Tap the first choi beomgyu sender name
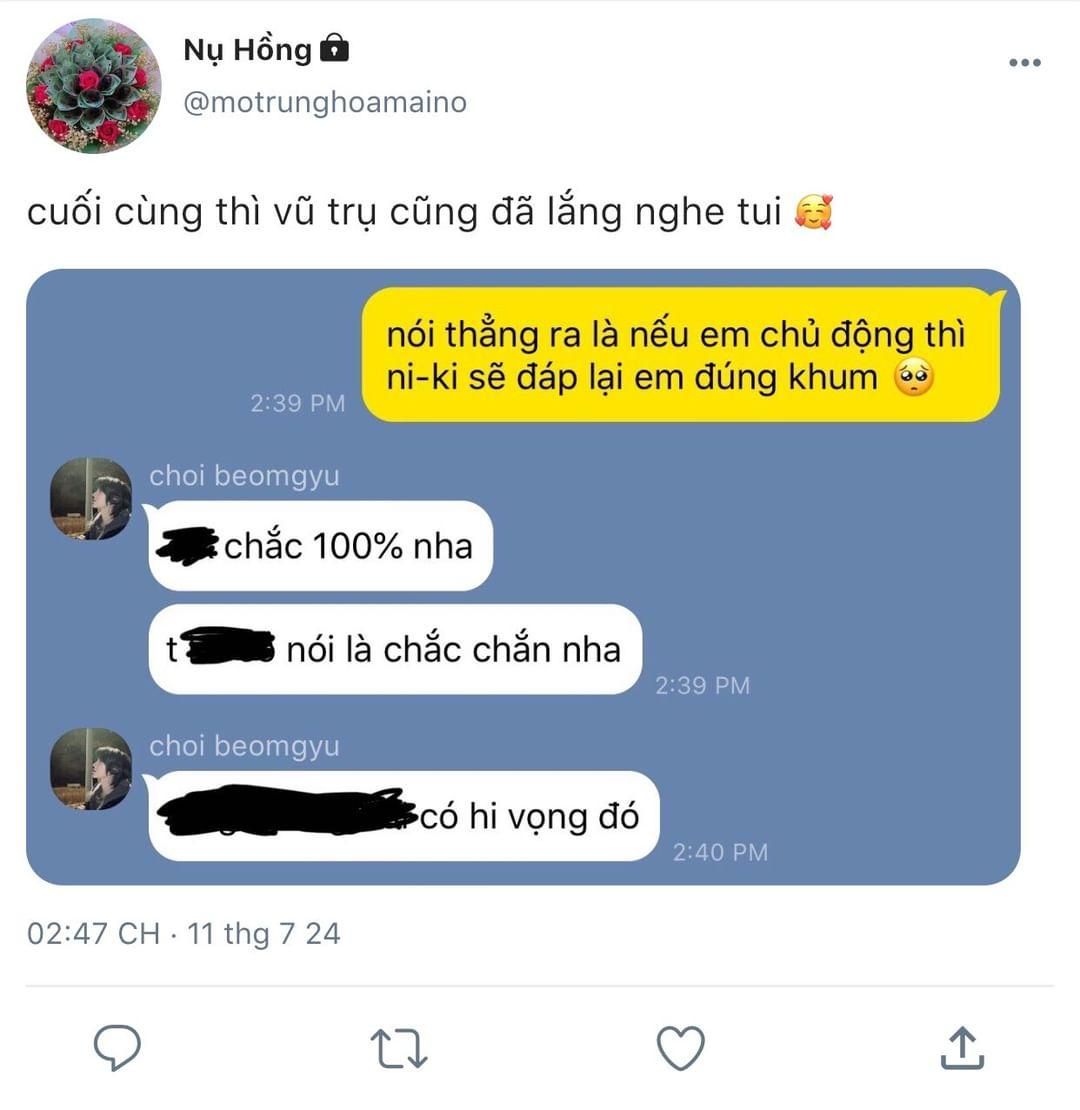Screen dimensions: 1080x1110 click(244, 476)
